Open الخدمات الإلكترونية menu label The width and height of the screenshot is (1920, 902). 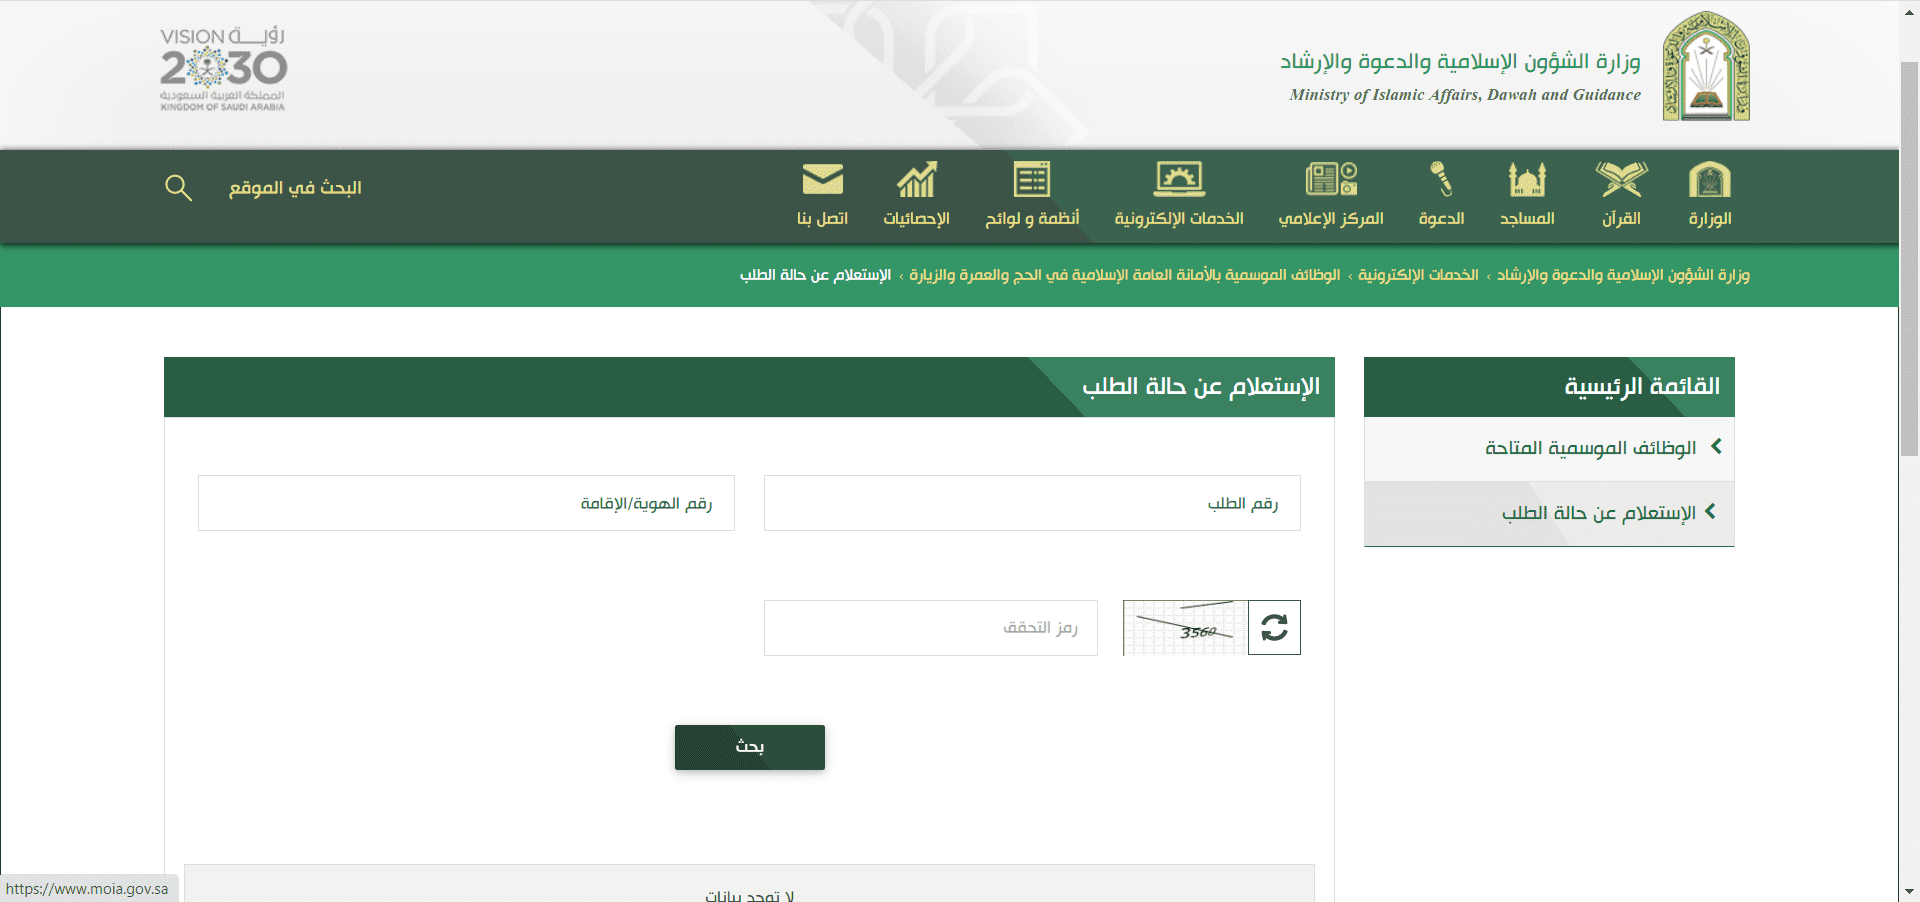[x=1179, y=219]
